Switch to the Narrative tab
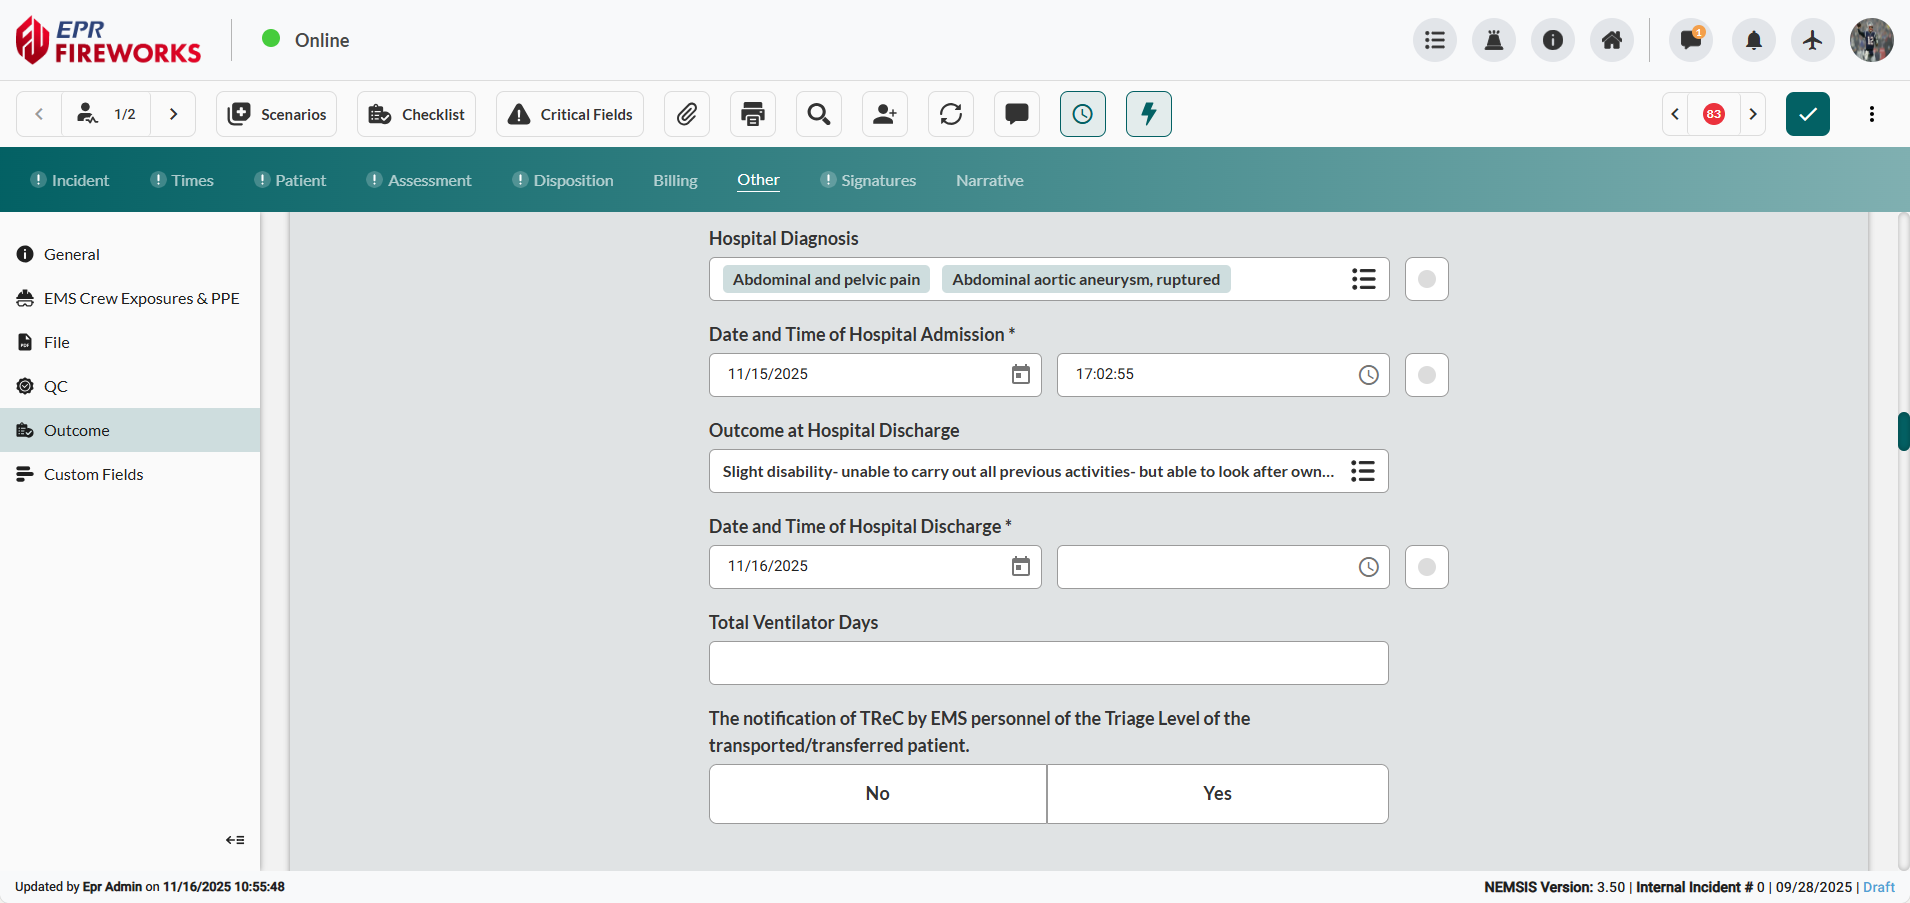Image resolution: width=1910 pixels, height=903 pixels. 989,180
